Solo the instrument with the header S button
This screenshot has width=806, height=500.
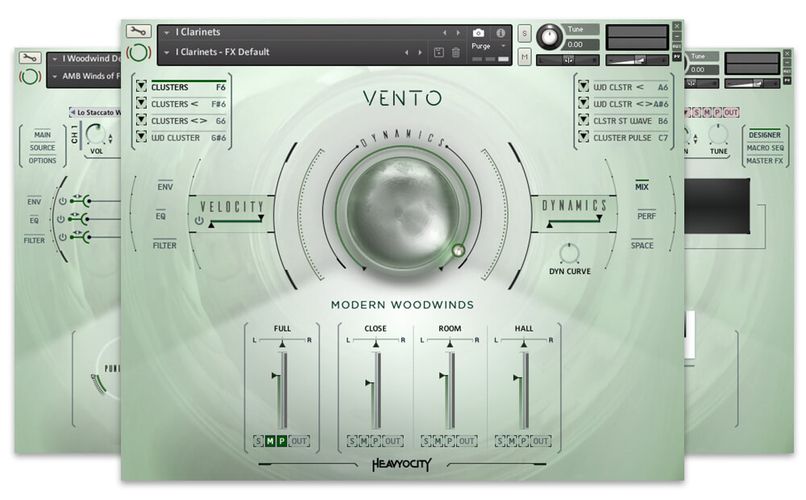(525, 34)
